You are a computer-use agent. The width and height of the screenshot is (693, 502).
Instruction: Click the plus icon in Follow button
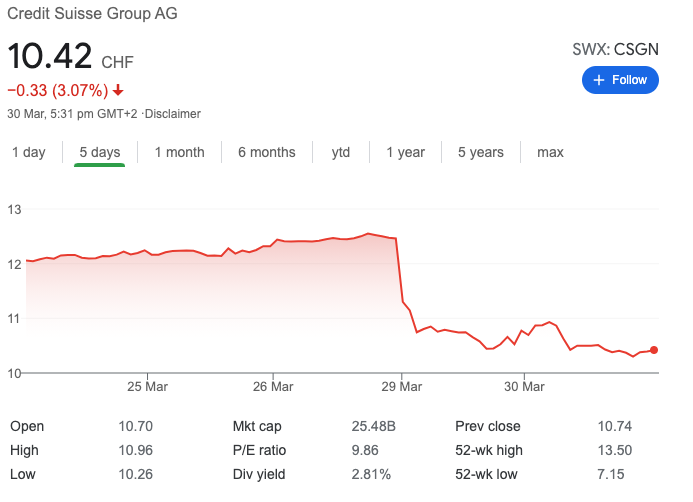[x=599, y=80]
